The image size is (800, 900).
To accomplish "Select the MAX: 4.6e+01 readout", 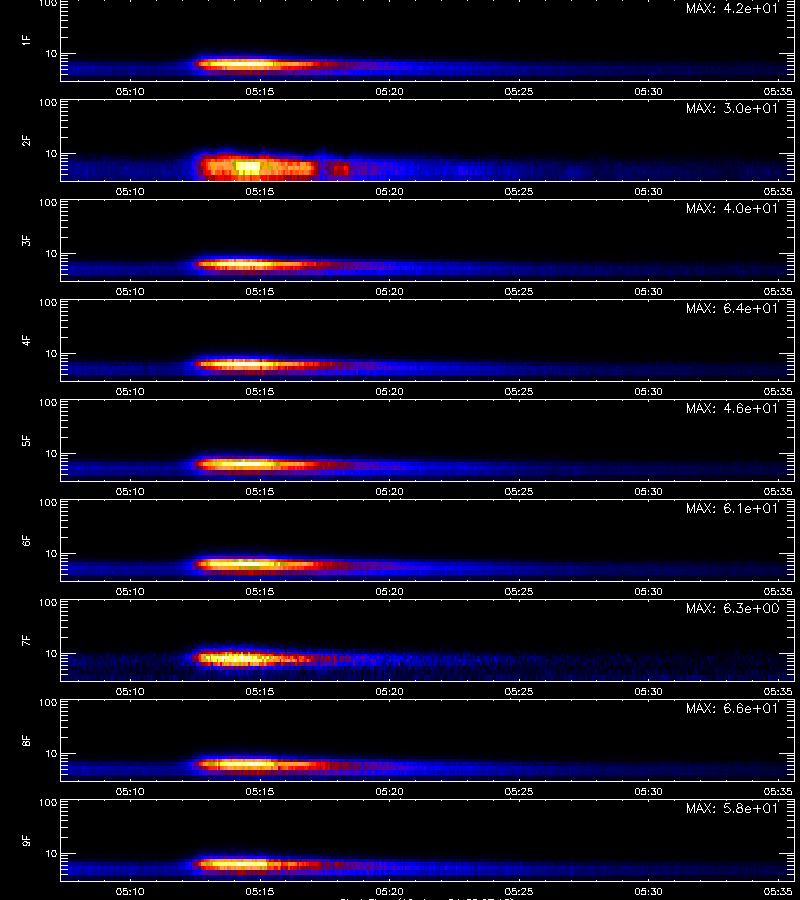I will pos(732,408).
